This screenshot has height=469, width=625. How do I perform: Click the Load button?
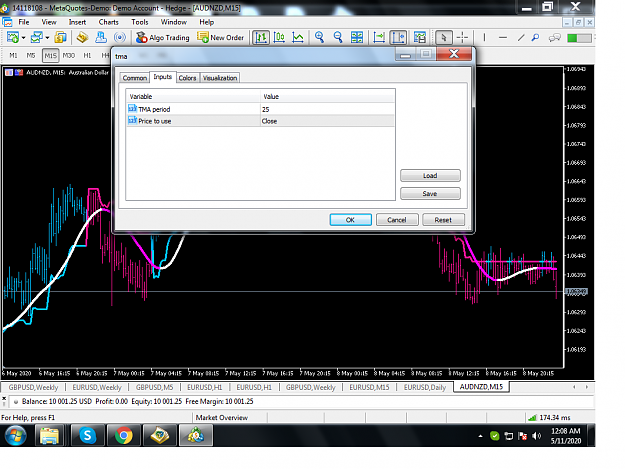(430, 176)
